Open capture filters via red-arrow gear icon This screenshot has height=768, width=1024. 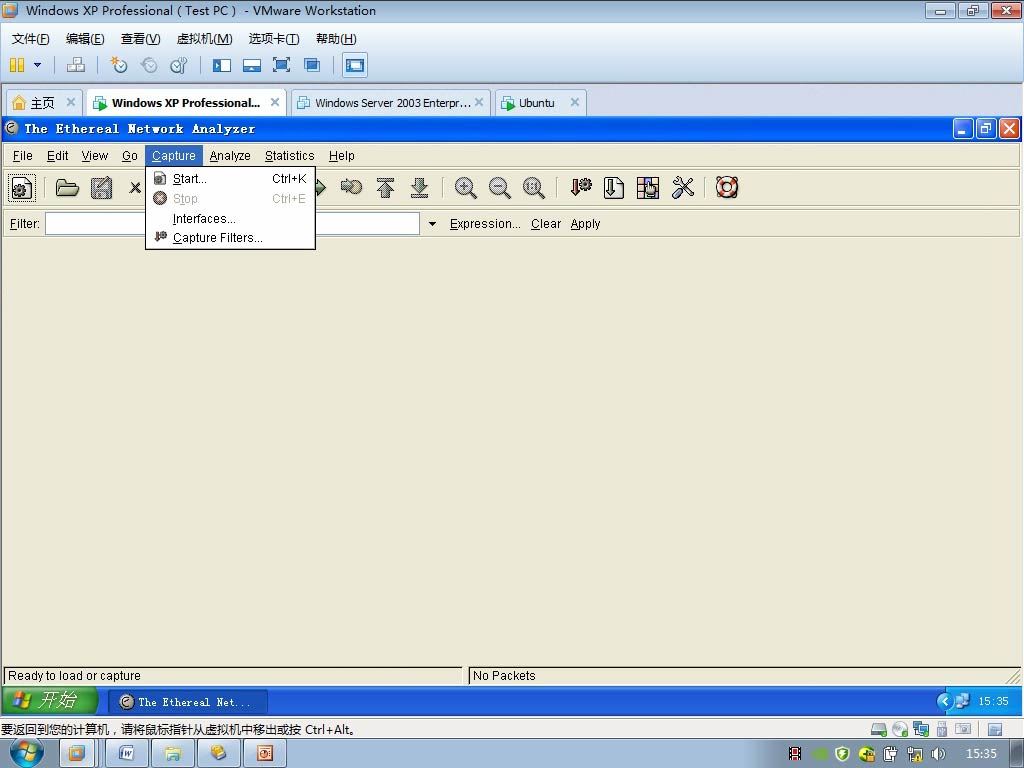[581, 188]
